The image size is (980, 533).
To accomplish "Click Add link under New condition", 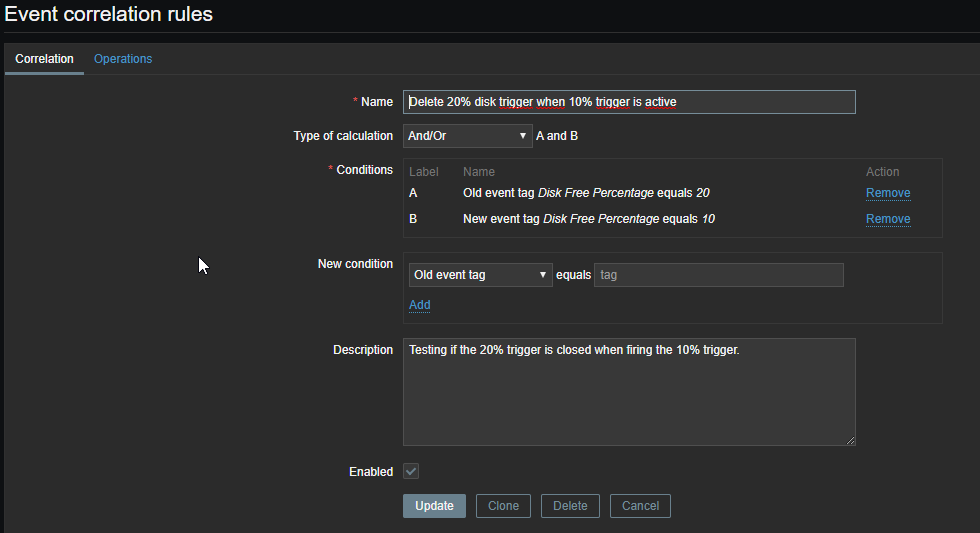I will pyautogui.click(x=420, y=305).
